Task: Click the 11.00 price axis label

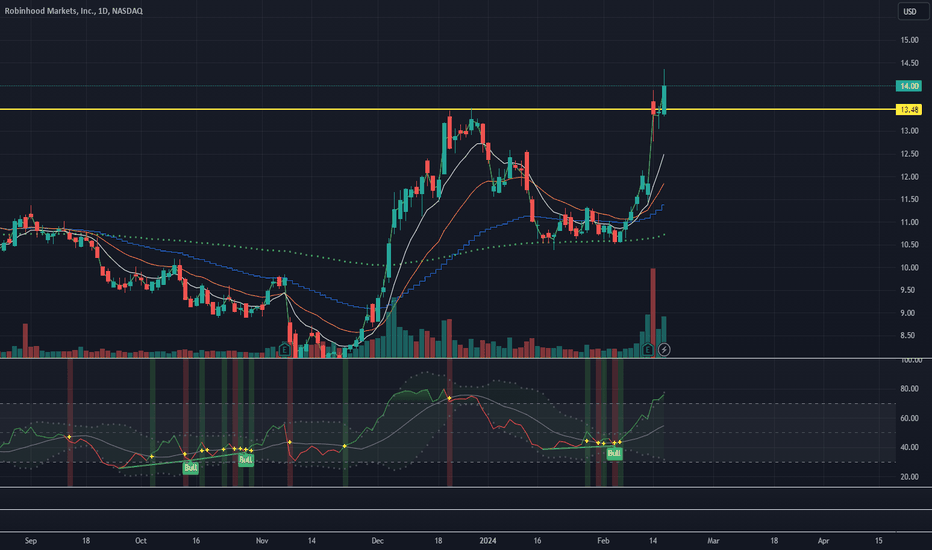Action: pos(909,222)
